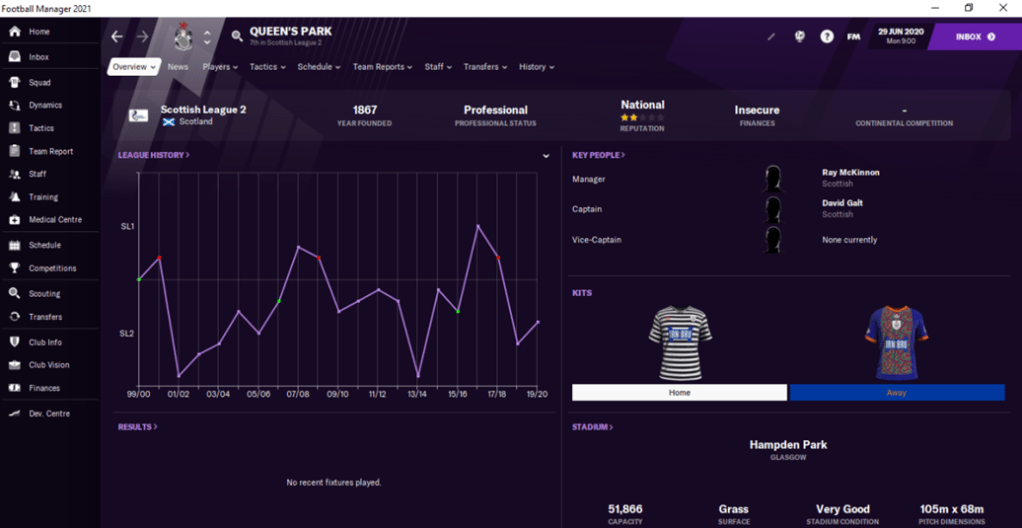Click the search magnifier beside Queen's Park
Screen dimensions: 1022x528
(237, 36)
